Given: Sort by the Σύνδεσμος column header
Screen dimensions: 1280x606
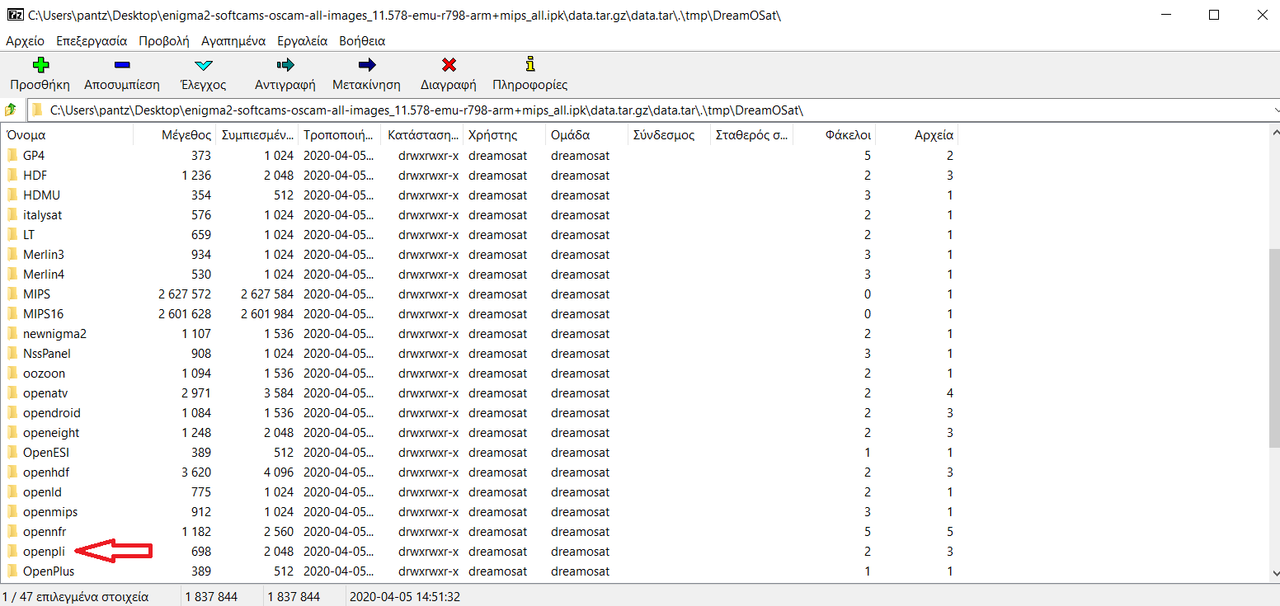Looking at the screenshot, I should click(x=669, y=135).
